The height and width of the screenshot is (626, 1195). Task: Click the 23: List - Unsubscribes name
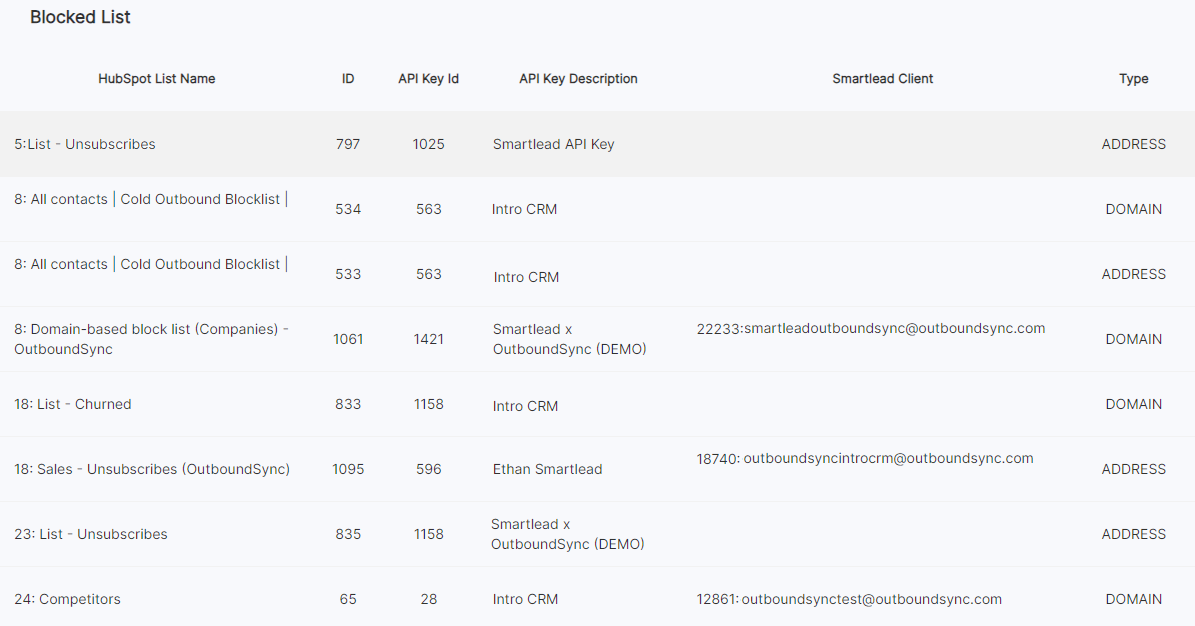pyautogui.click(x=91, y=534)
